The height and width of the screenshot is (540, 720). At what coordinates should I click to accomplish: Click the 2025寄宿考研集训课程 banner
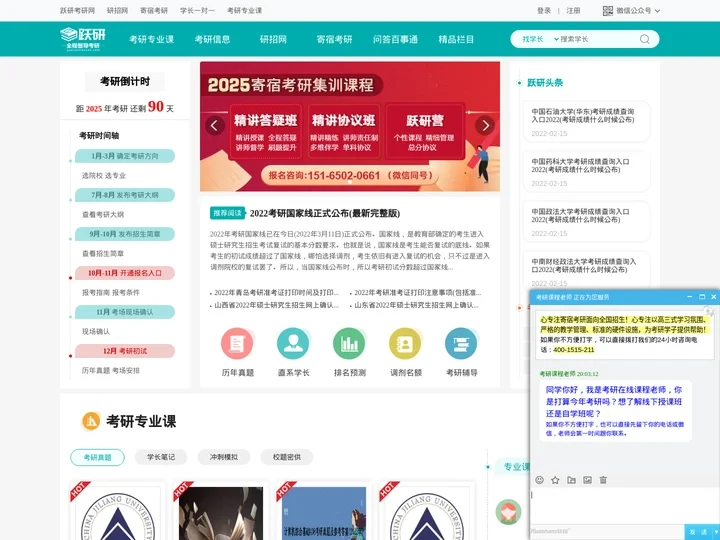point(350,126)
